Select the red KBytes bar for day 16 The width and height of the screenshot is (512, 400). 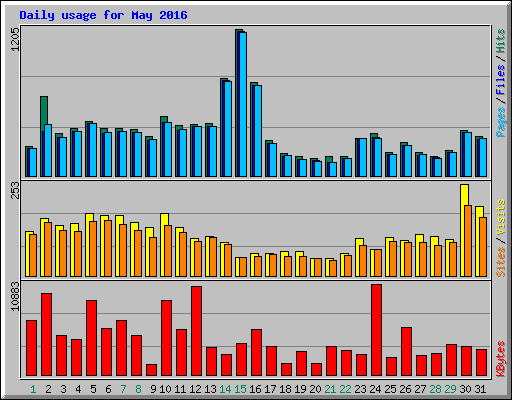click(257, 353)
